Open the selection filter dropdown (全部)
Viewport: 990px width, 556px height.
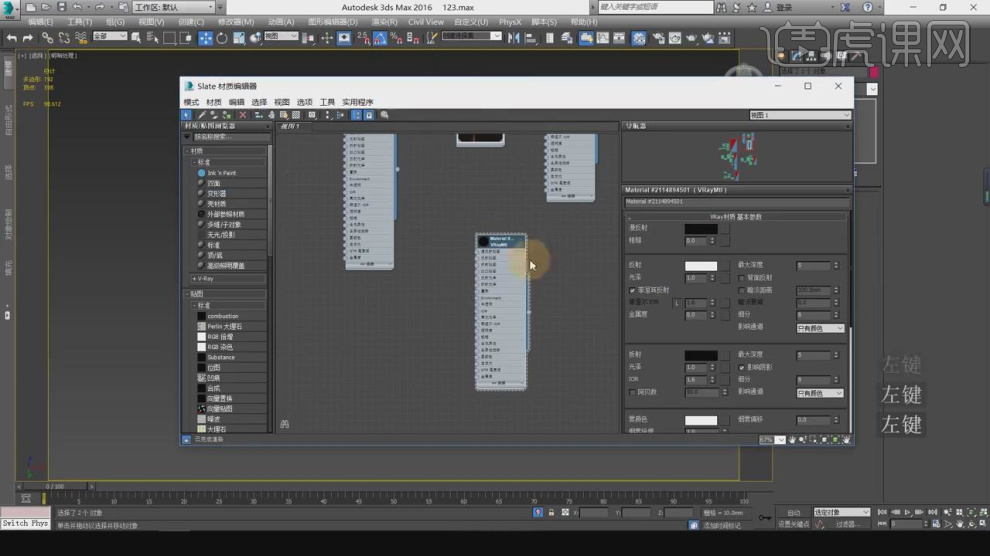point(110,37)
